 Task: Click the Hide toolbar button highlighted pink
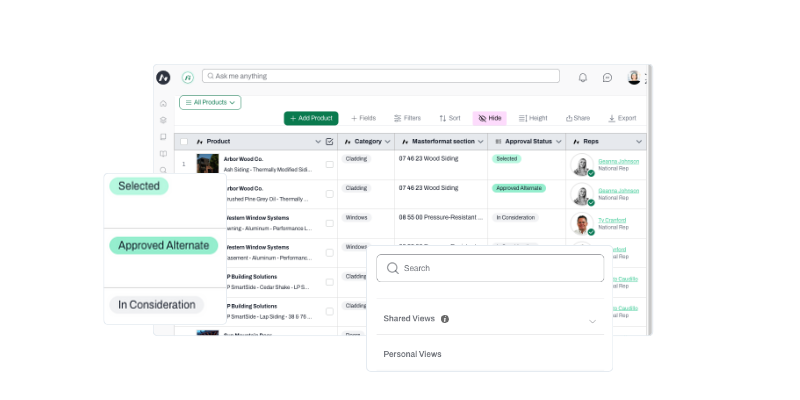pyautogui.click(x=490, y=118)
